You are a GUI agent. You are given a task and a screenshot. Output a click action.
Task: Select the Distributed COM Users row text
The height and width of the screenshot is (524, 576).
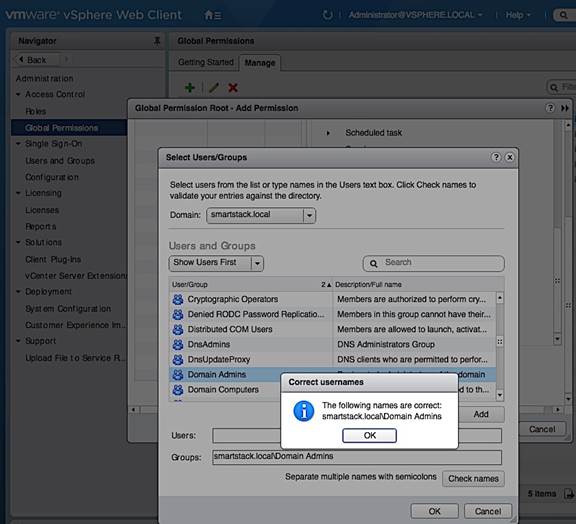(x=230, y=329)
